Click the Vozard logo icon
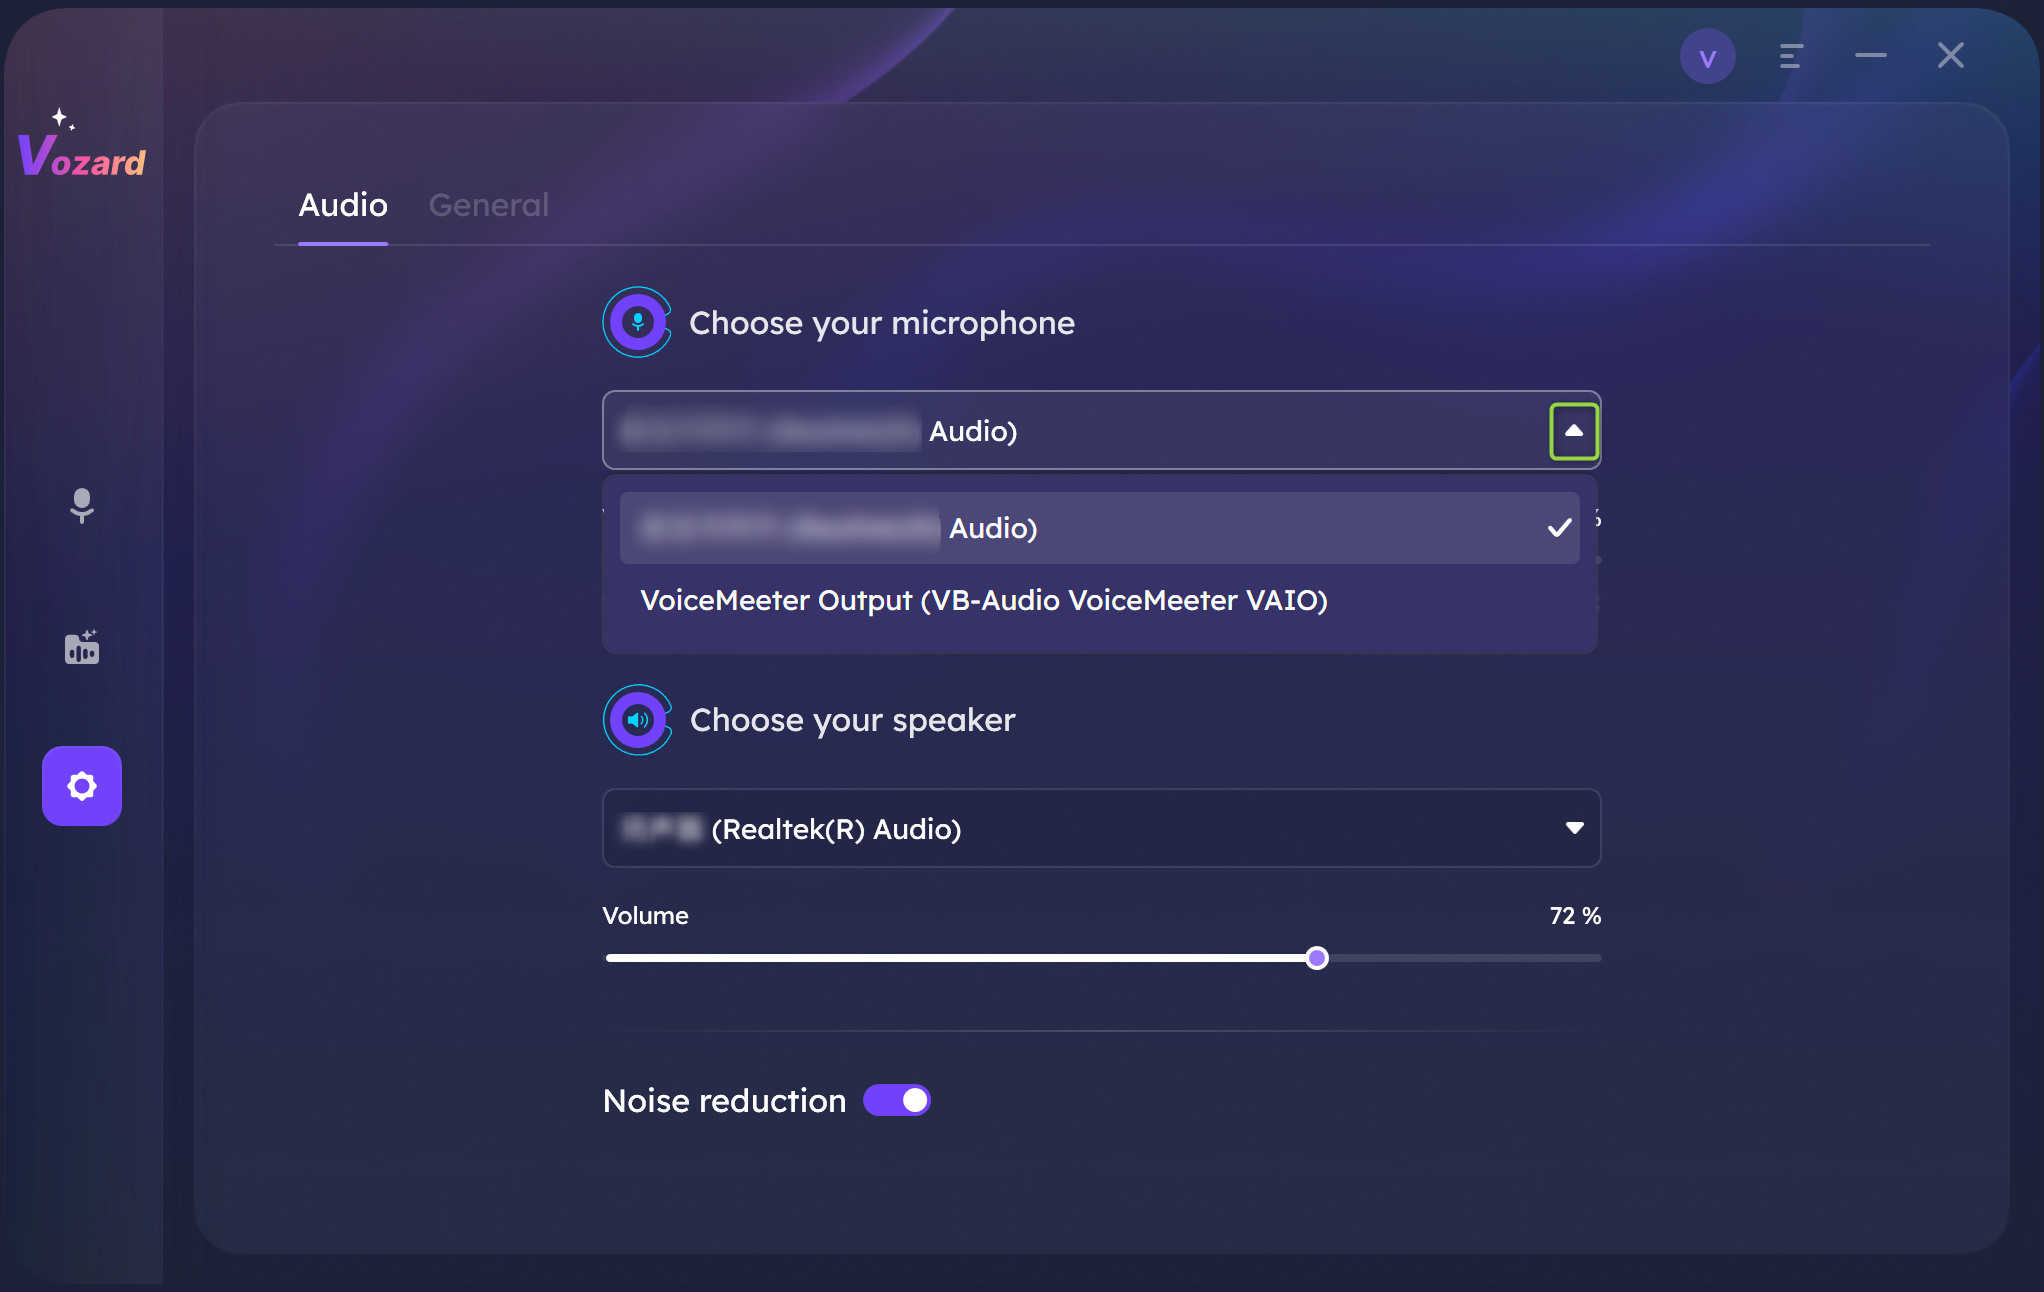The image size is (2044, 1292). 82,149
